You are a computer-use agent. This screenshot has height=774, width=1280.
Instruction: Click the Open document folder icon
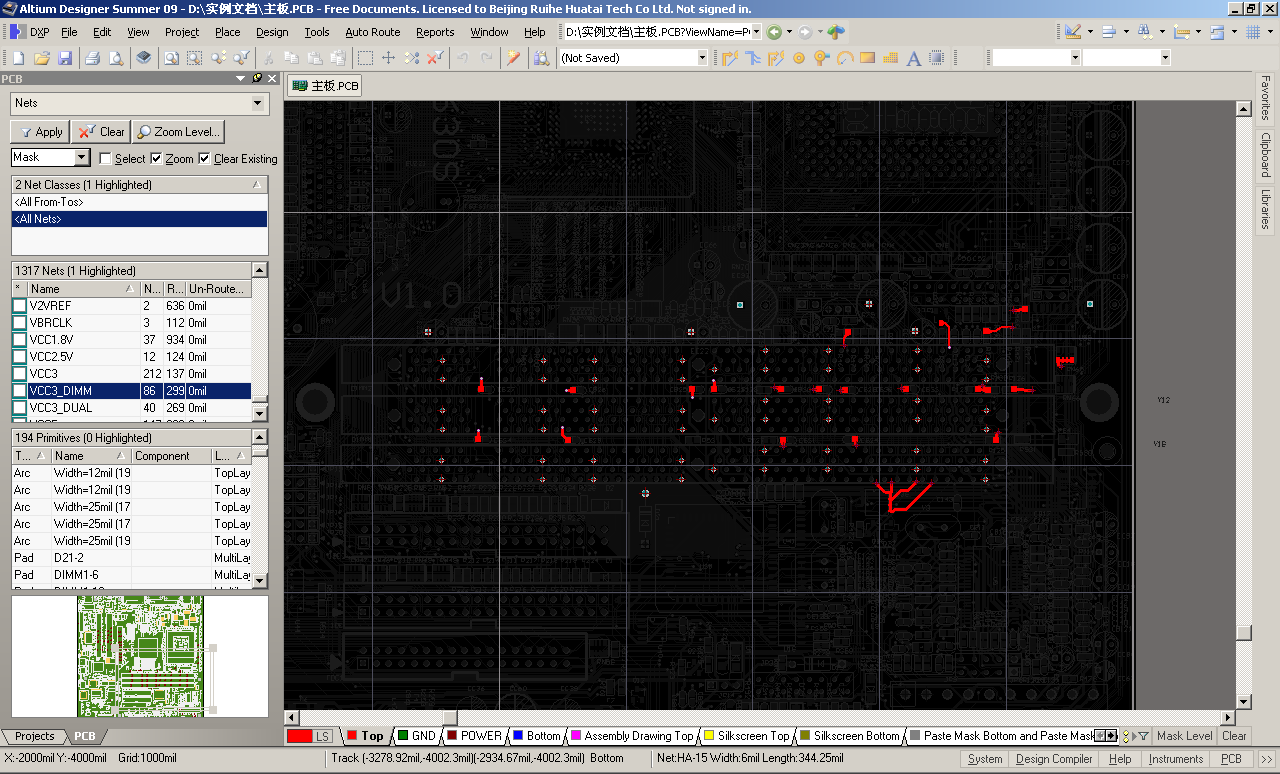coord(42,58)
